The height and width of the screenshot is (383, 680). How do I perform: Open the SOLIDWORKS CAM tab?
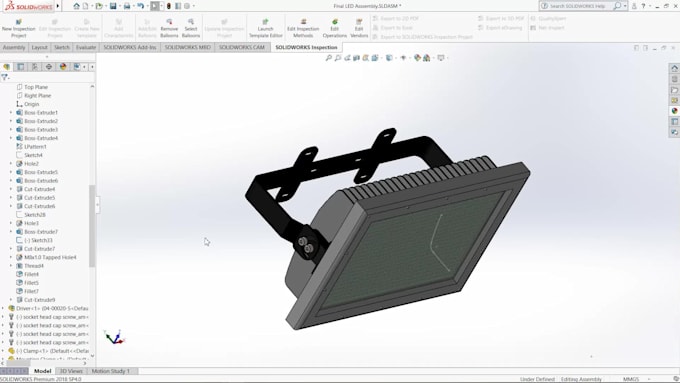[242, 47]
